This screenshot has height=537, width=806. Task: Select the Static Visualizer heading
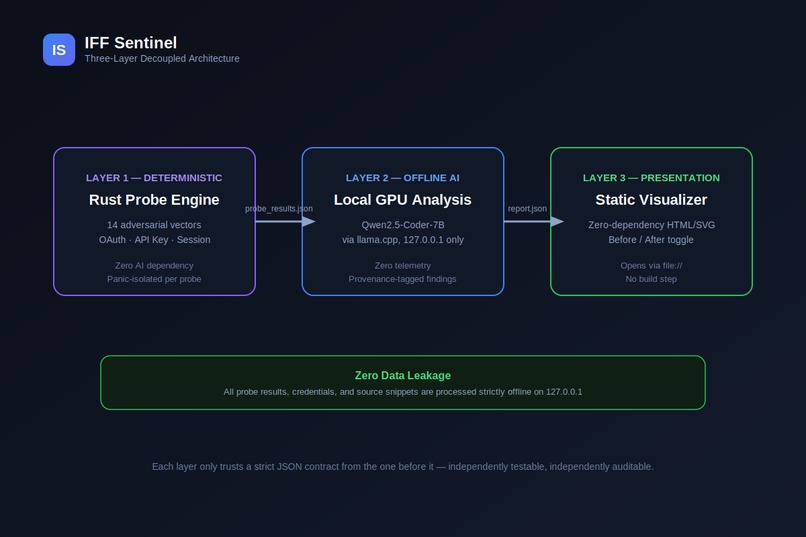coord(651,199)
